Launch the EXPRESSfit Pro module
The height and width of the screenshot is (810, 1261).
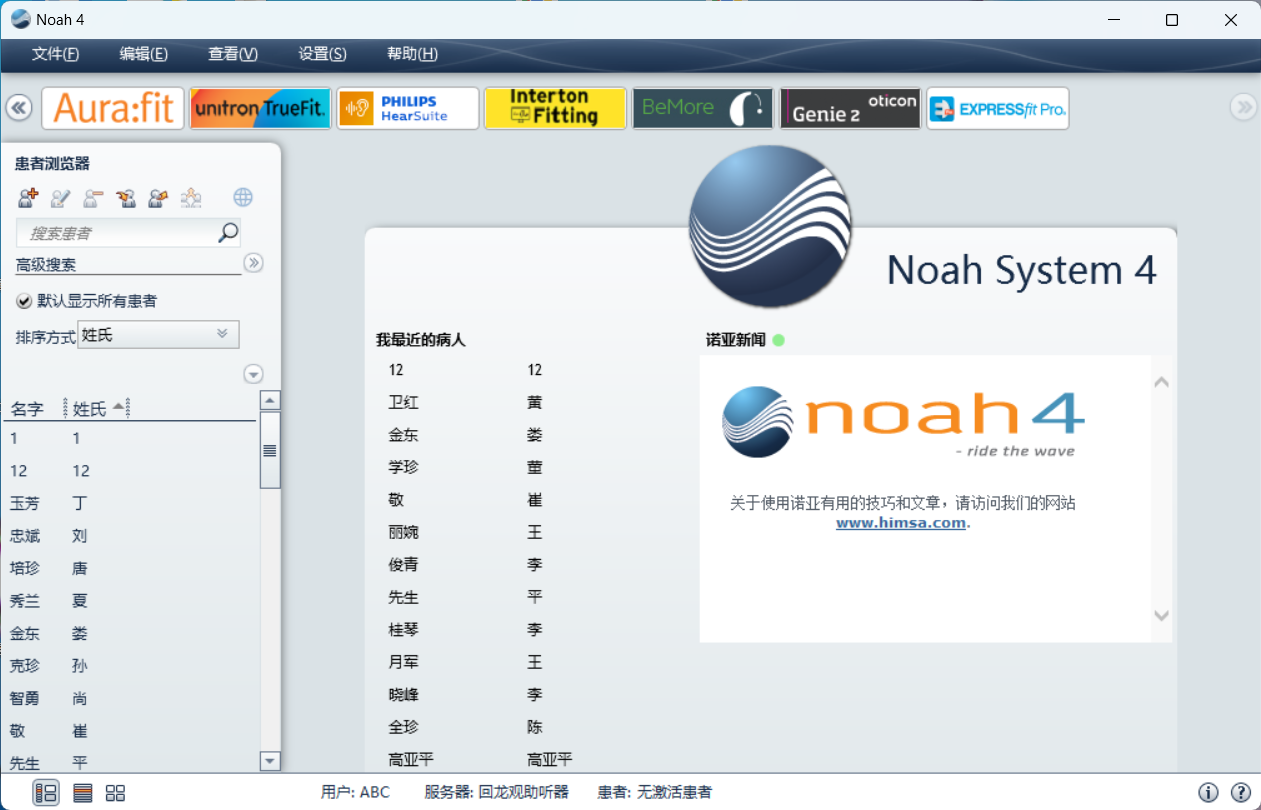[x=998, y=108]
